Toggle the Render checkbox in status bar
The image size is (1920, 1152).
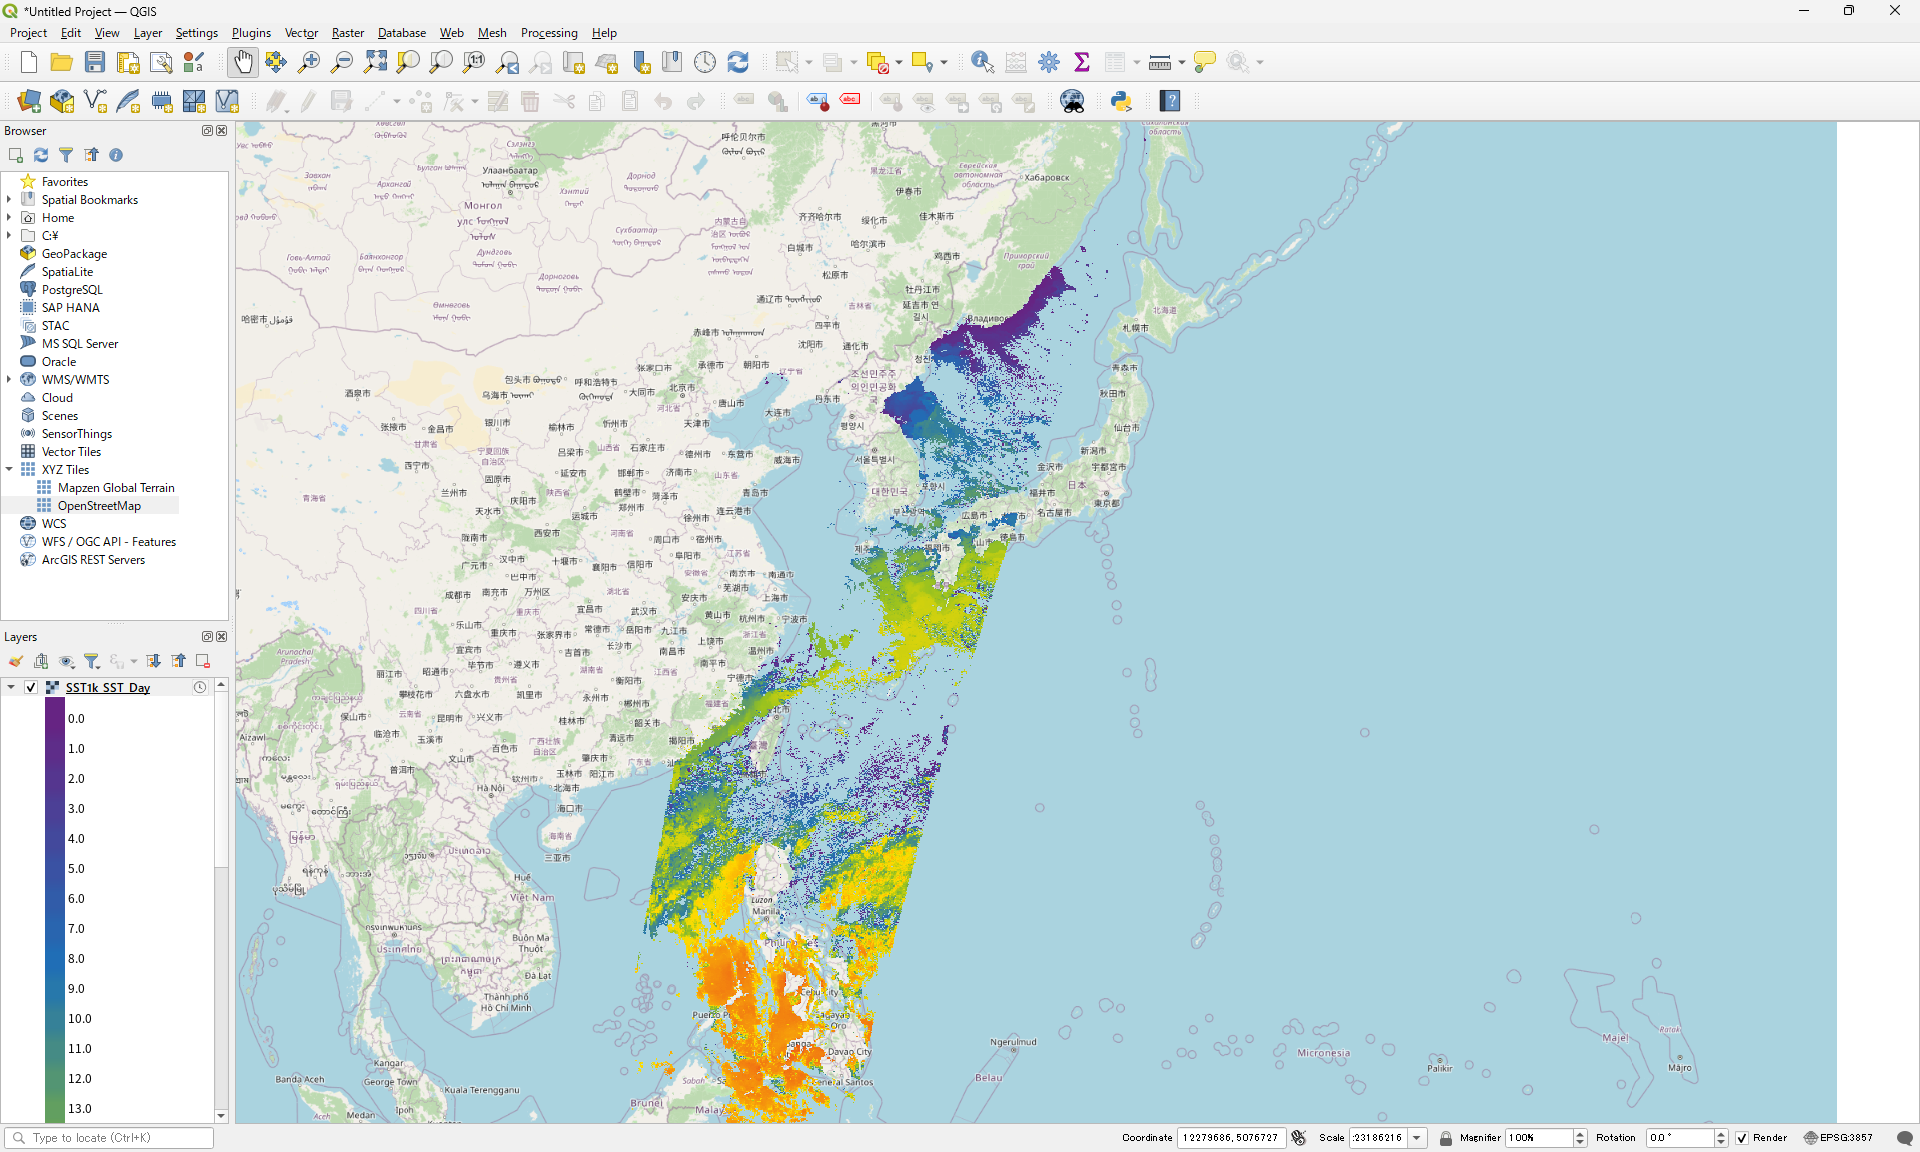[1742, 1138]
